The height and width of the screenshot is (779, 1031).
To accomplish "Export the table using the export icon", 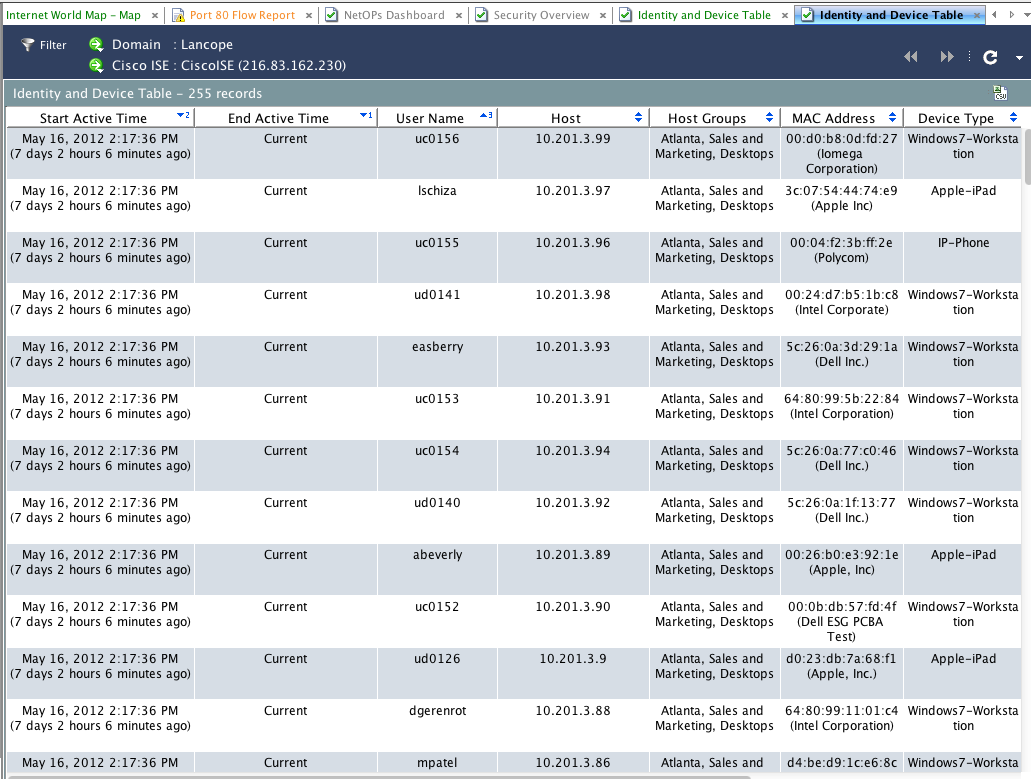I will [1000, 93].
